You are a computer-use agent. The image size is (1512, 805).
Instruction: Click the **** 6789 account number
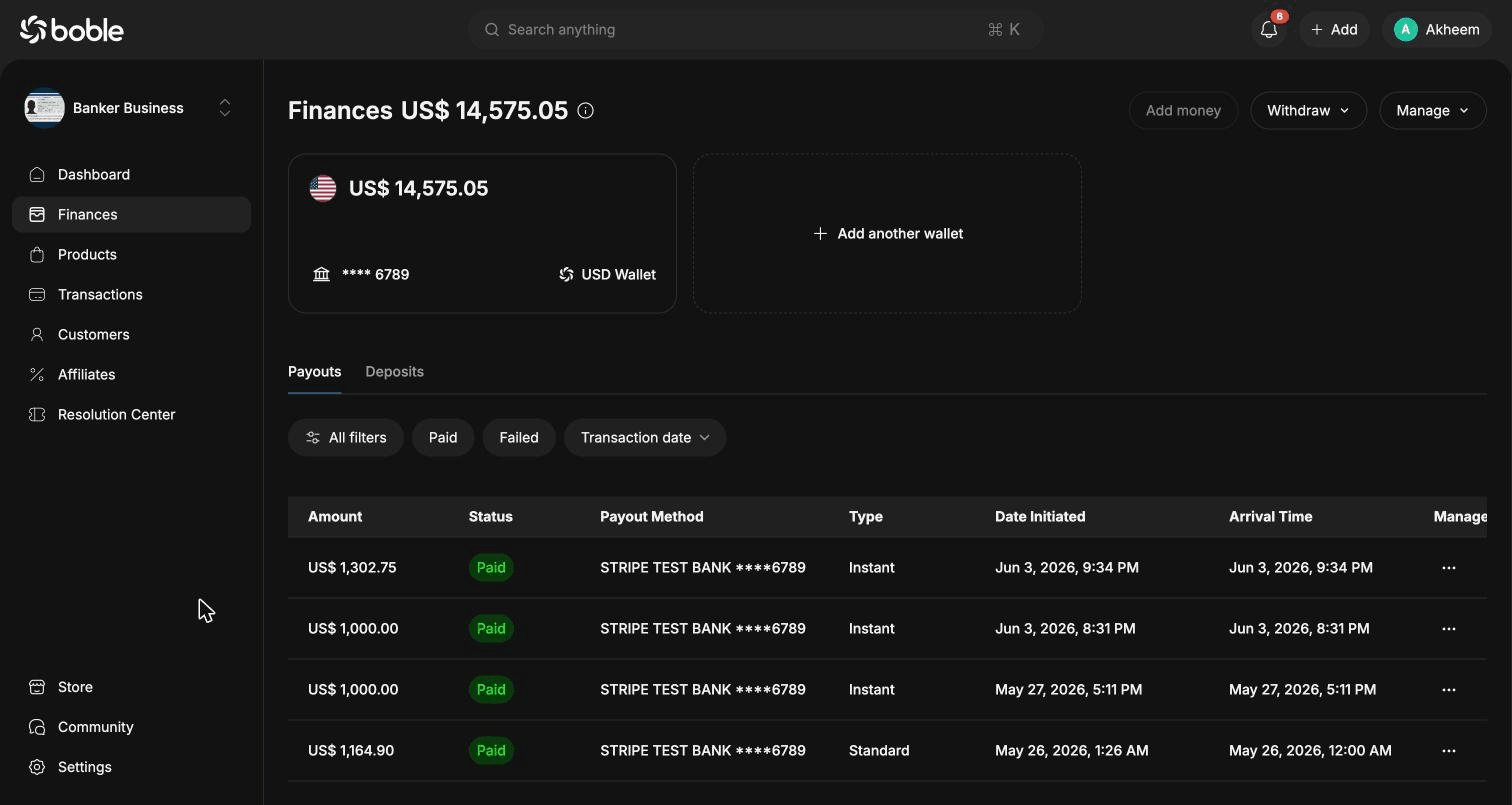[375, 274]
